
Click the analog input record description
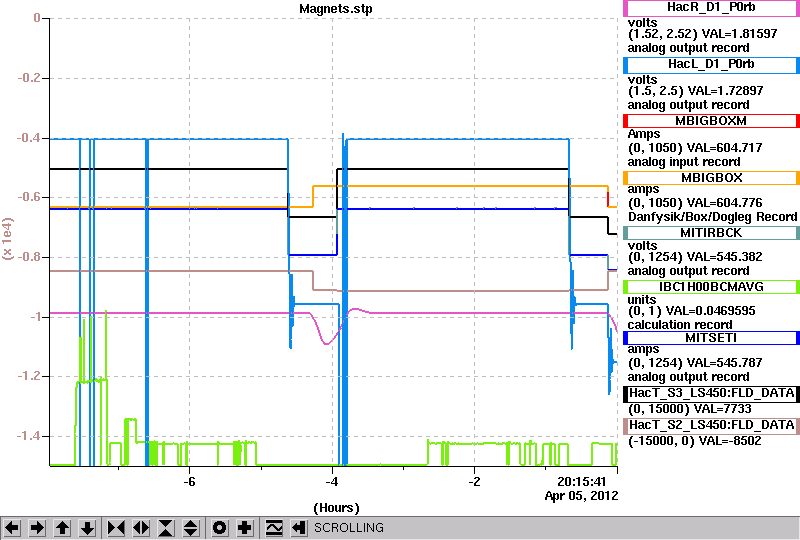pyautogui.click(x=684, y=162)
